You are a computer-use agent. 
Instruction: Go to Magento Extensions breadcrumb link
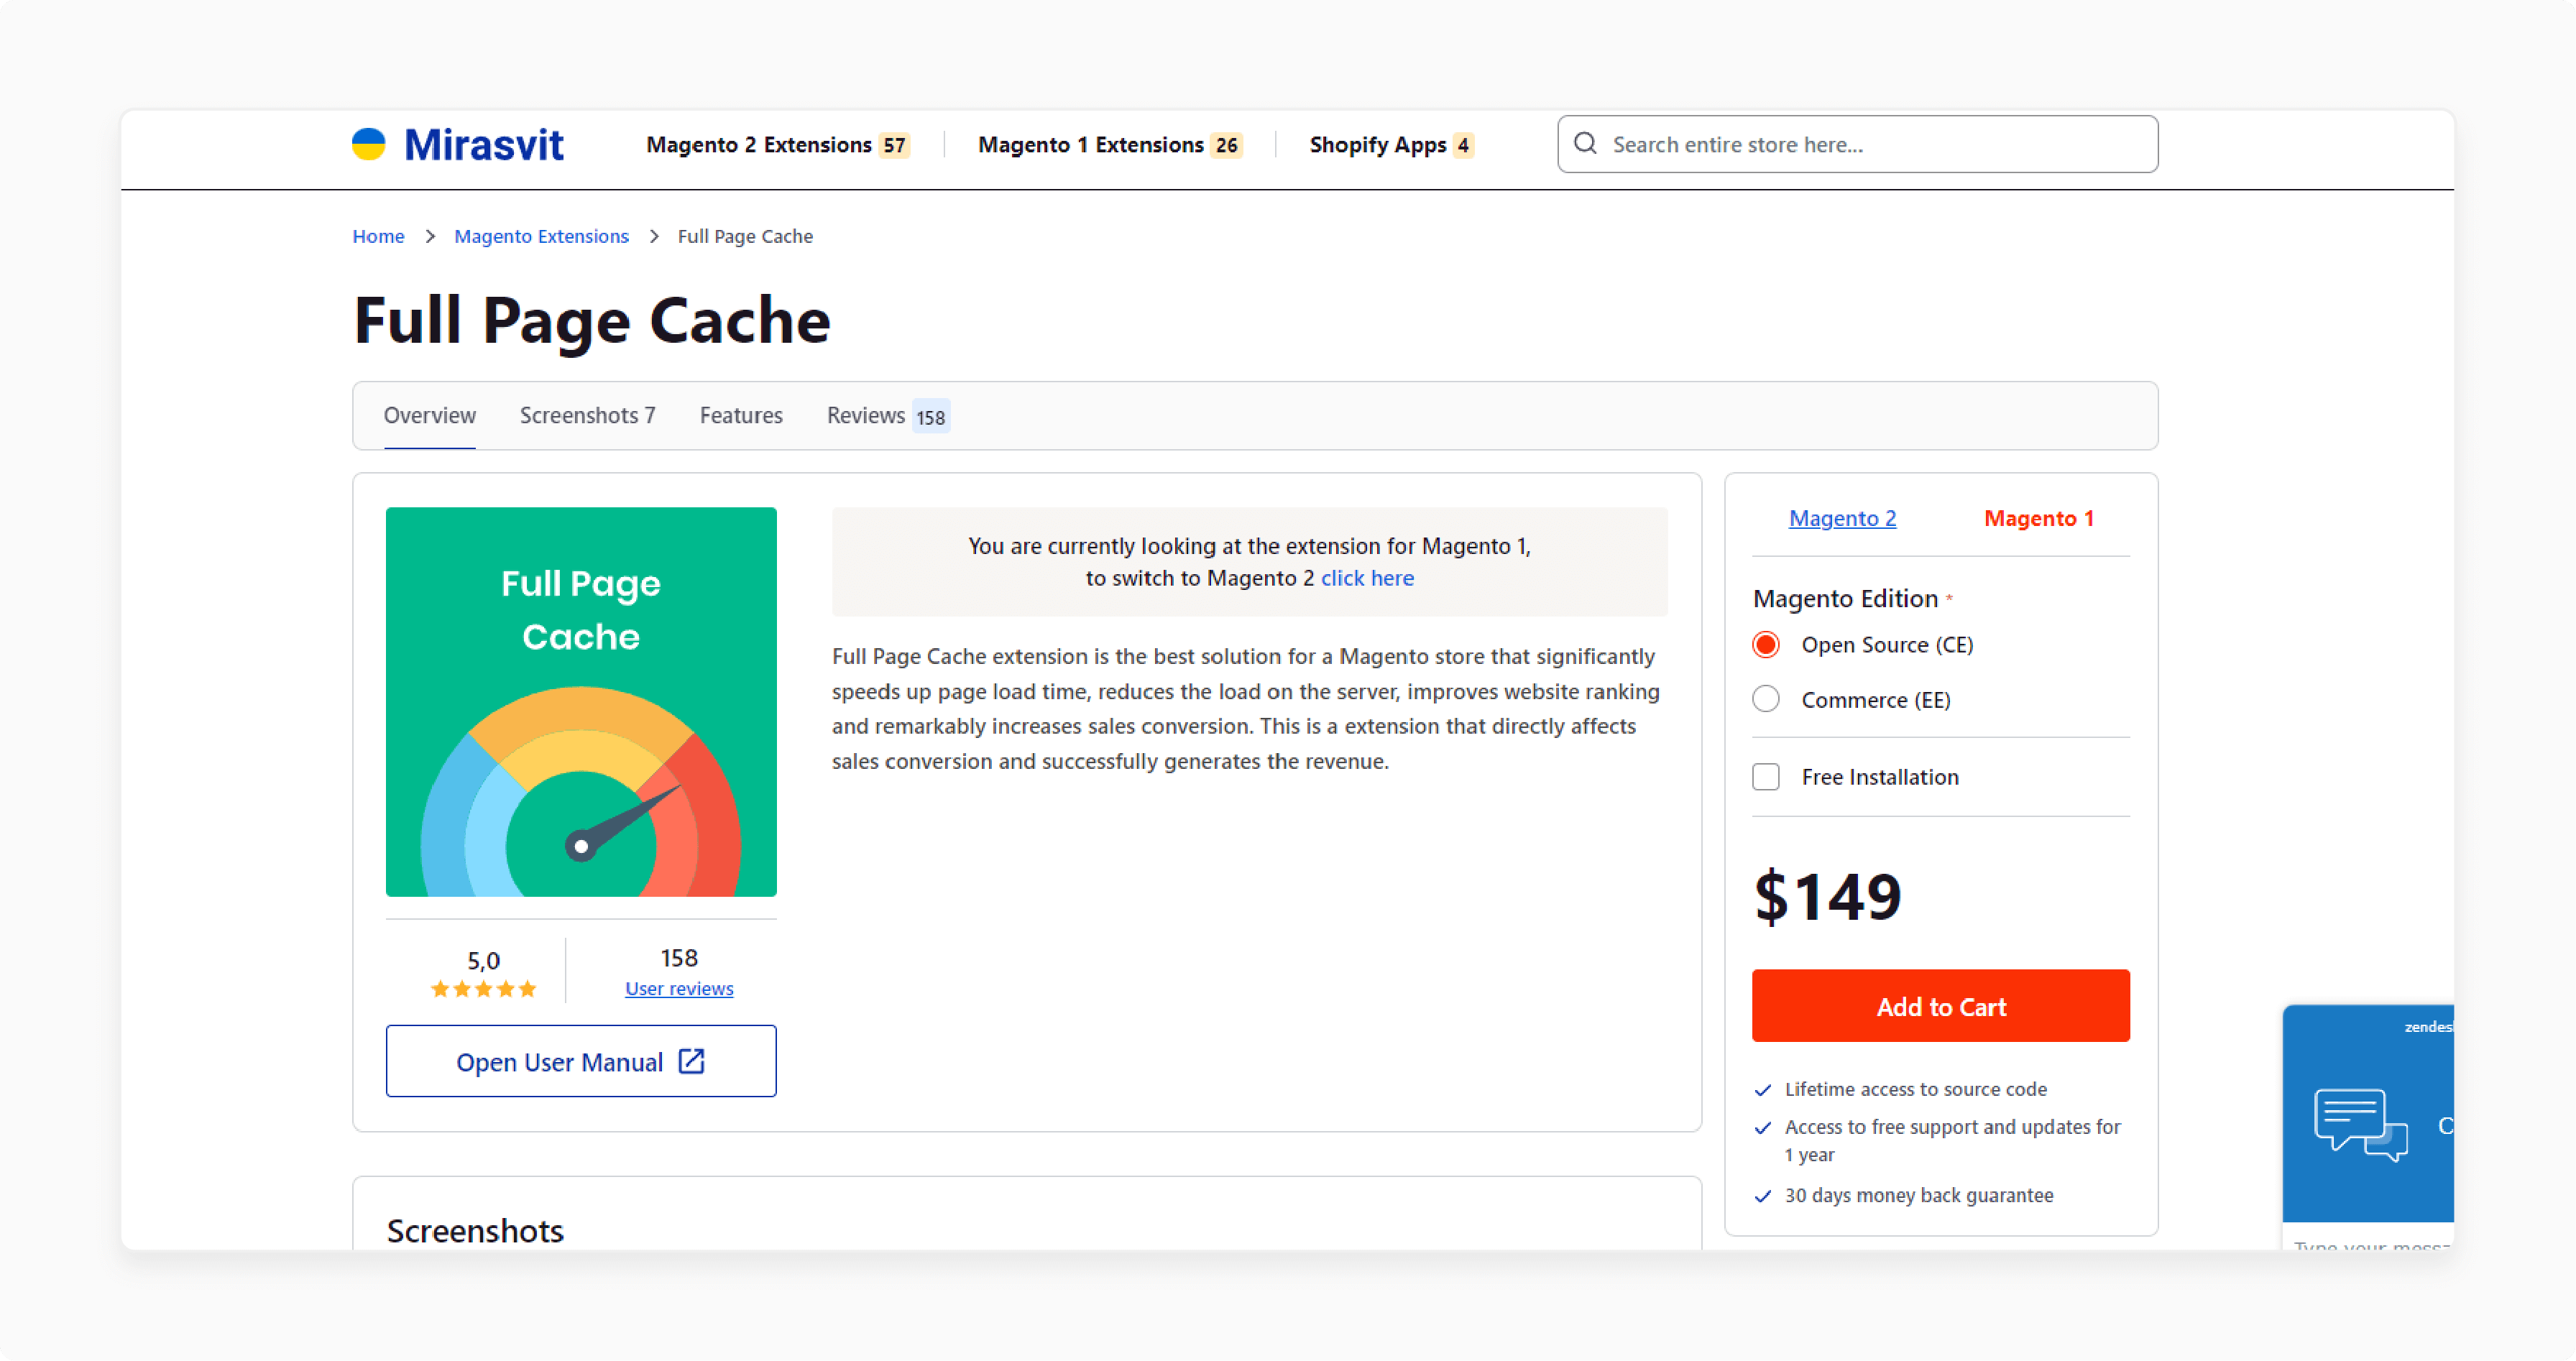541,236
